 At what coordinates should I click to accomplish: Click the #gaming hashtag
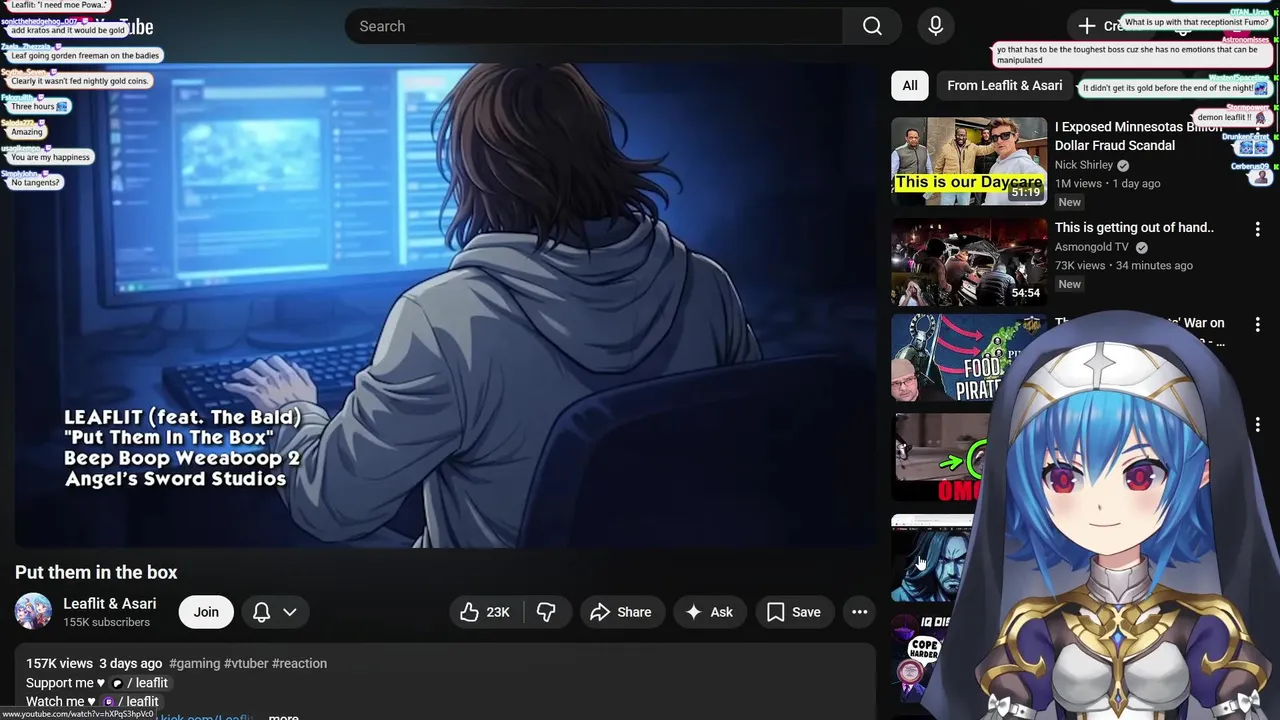194,663
